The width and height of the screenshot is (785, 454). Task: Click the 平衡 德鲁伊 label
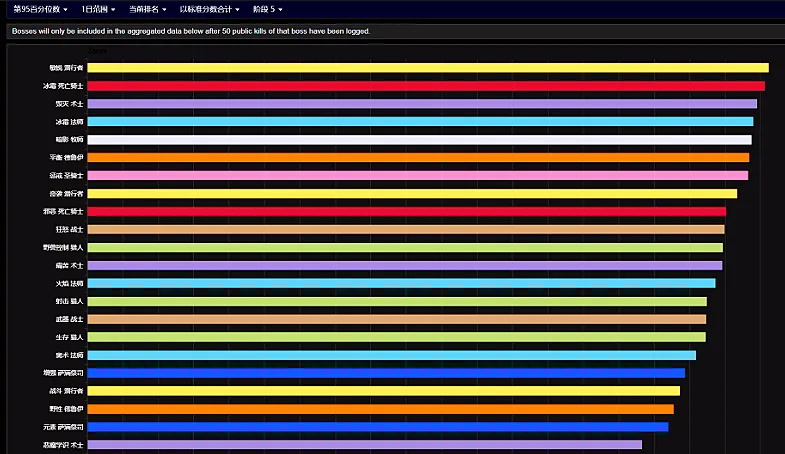(x=66, y=157)
